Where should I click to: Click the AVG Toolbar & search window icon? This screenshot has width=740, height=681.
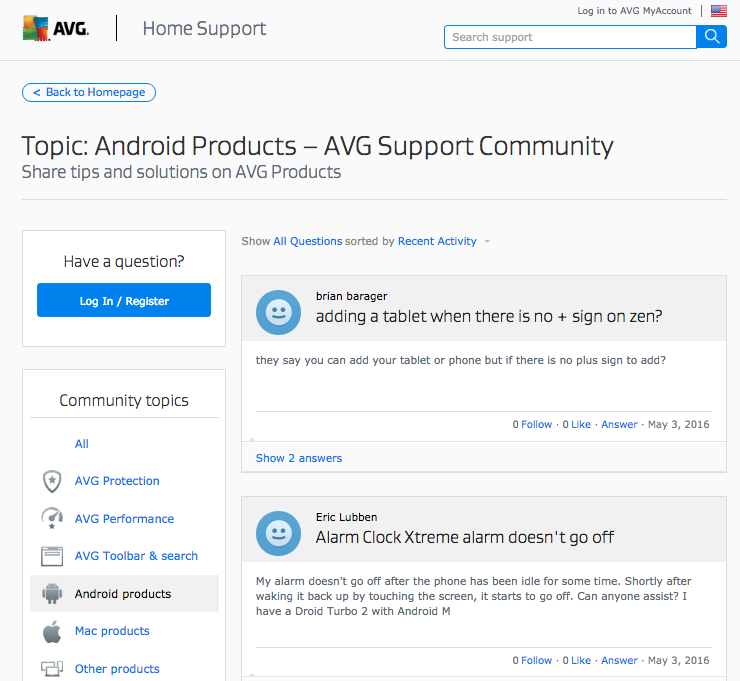click(x=52, y=556)
